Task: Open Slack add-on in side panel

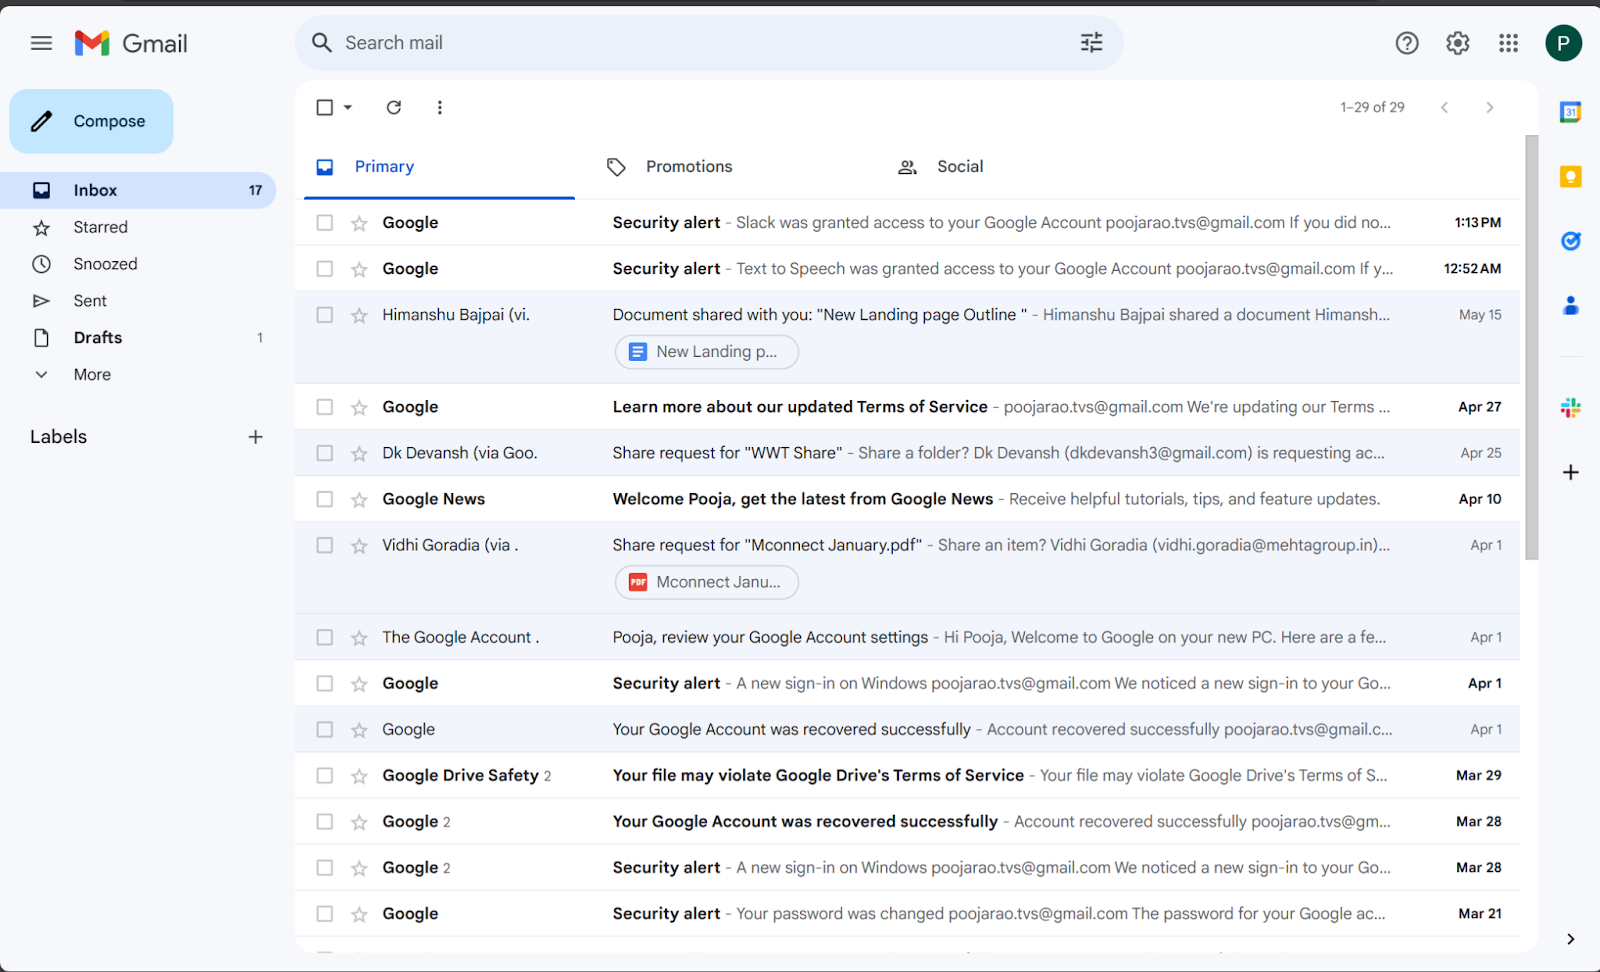Action: coord(1571,407)
